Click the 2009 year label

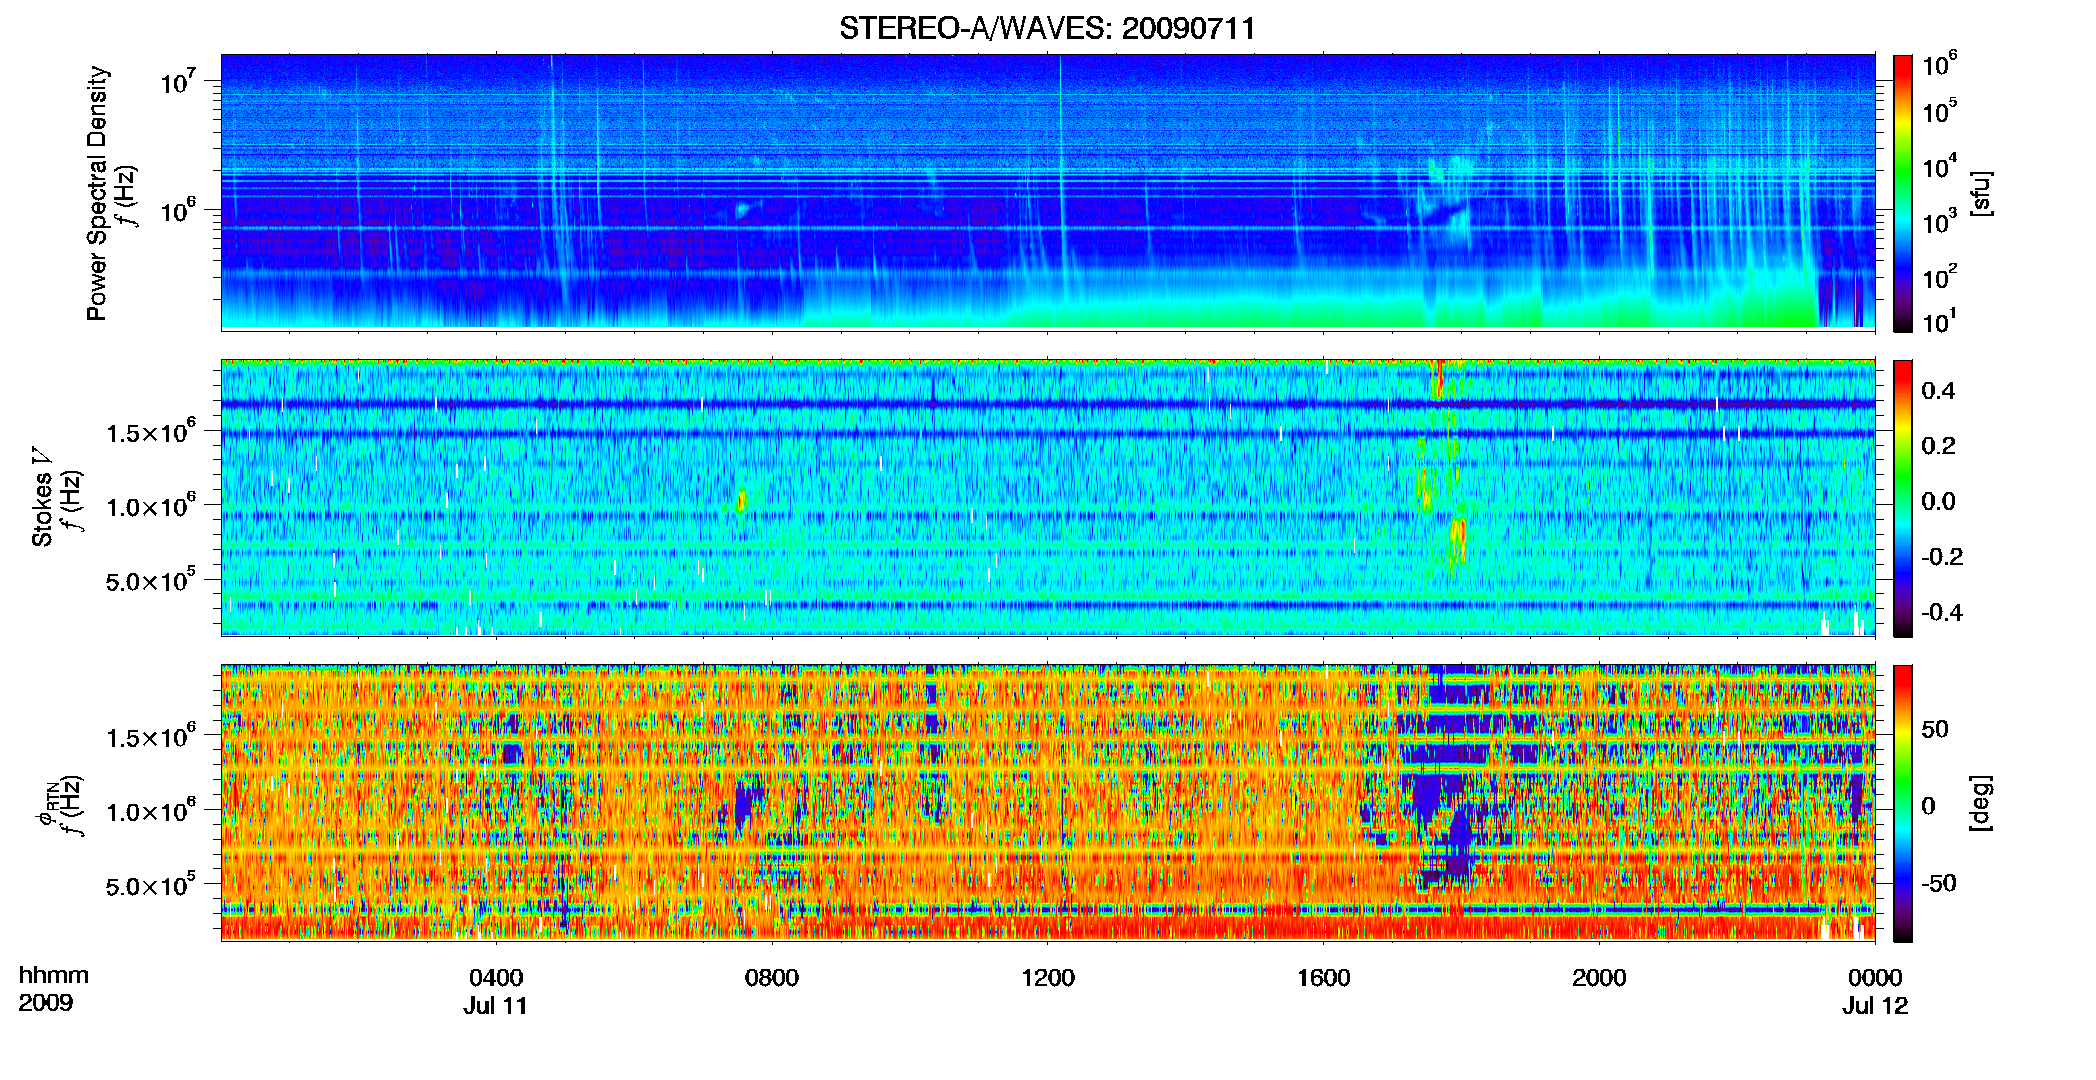point(46,1002)
